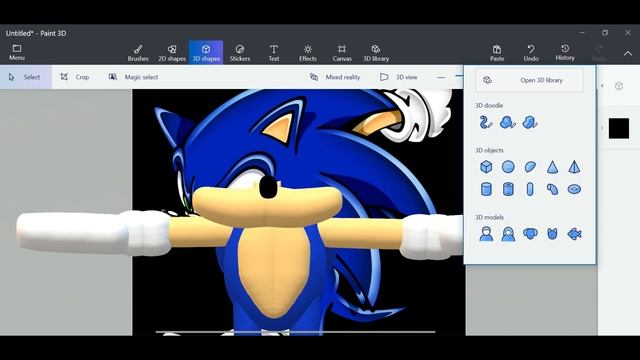Select the soft edge 3D doodle
The width and height of the screenshot is (640, 360).
(x=508, y=122)
